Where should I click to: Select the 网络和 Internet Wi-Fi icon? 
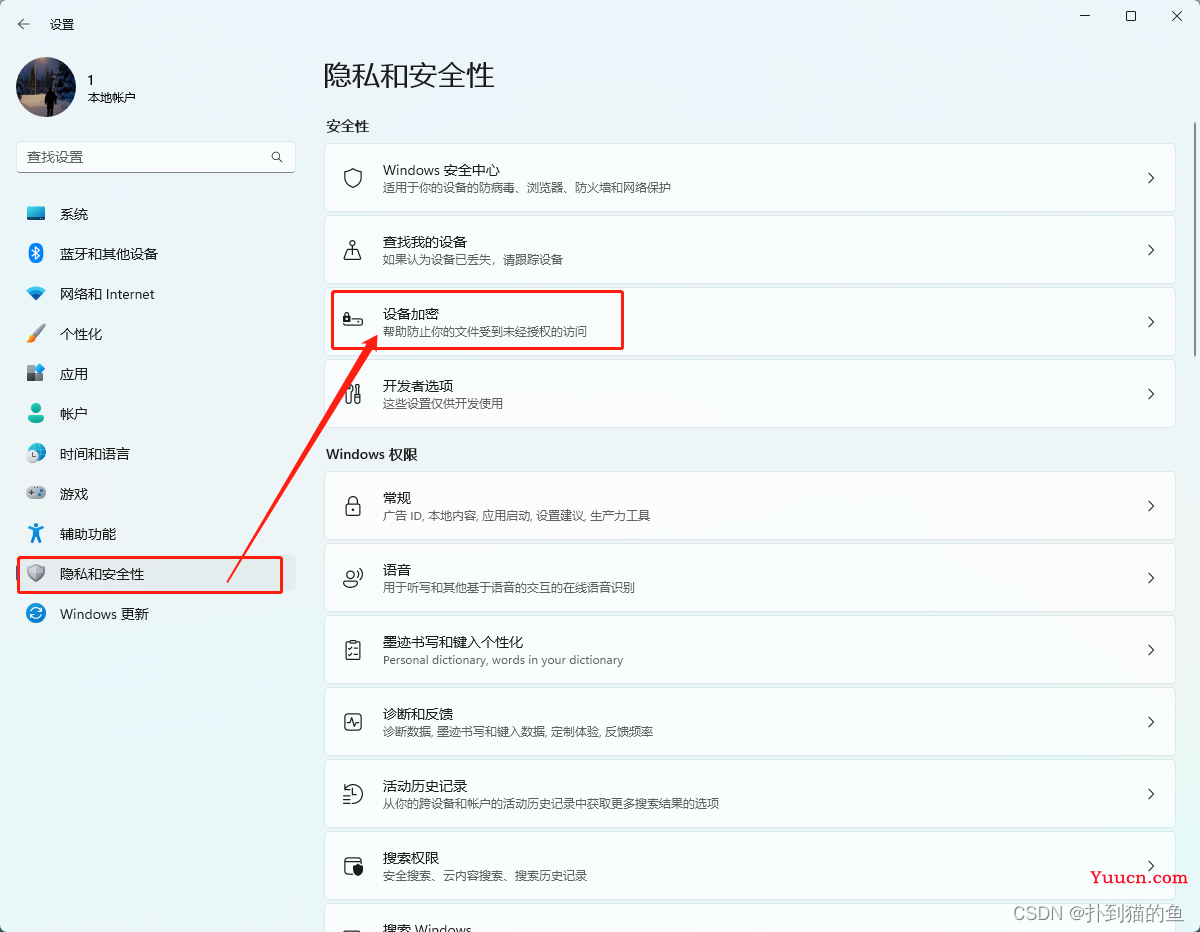point(36,294)
